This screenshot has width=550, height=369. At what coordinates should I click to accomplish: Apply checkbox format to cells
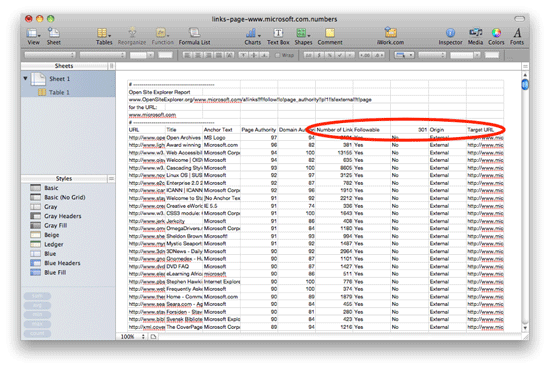340,55
